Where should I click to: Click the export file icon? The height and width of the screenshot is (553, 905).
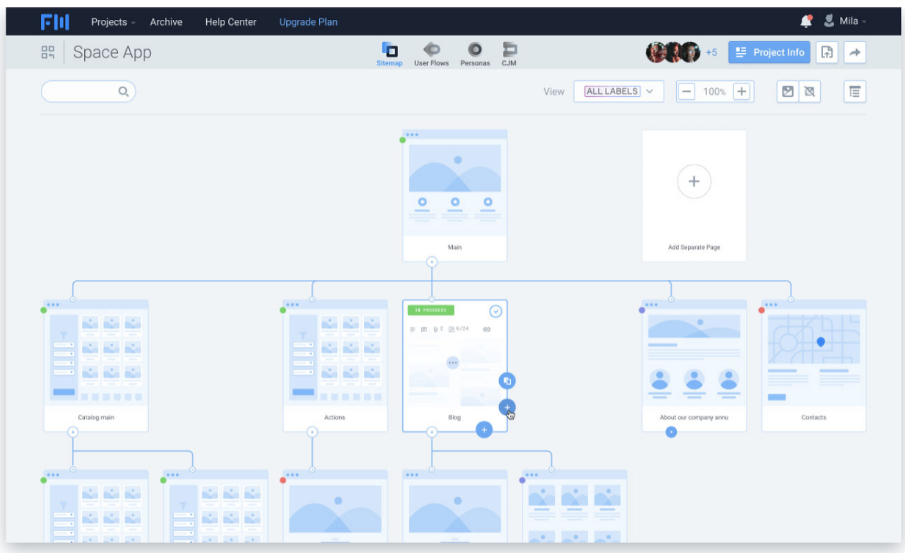(827, 52)
